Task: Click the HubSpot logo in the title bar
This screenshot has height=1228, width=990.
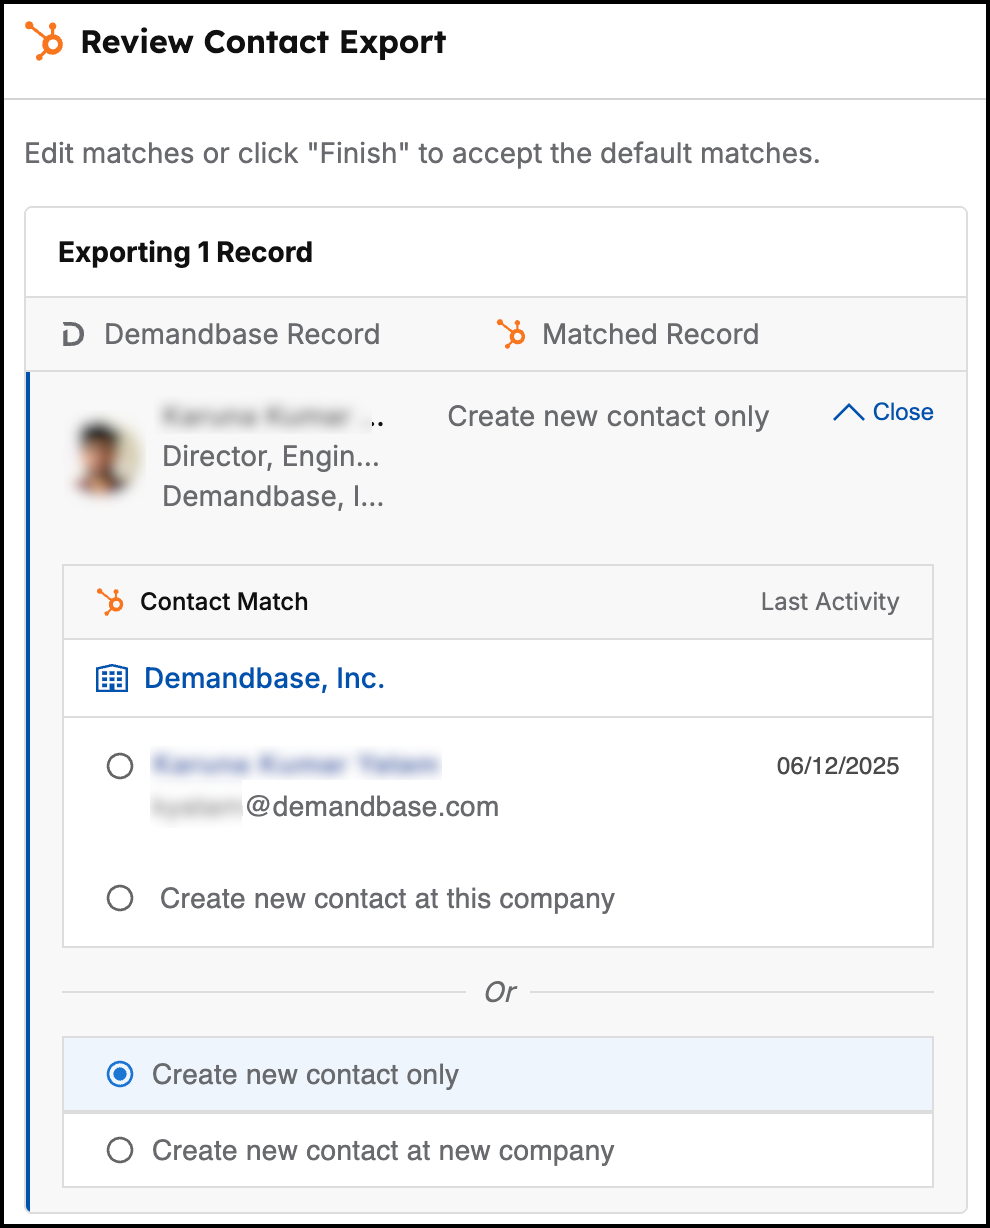Action: tap(44, 42)
